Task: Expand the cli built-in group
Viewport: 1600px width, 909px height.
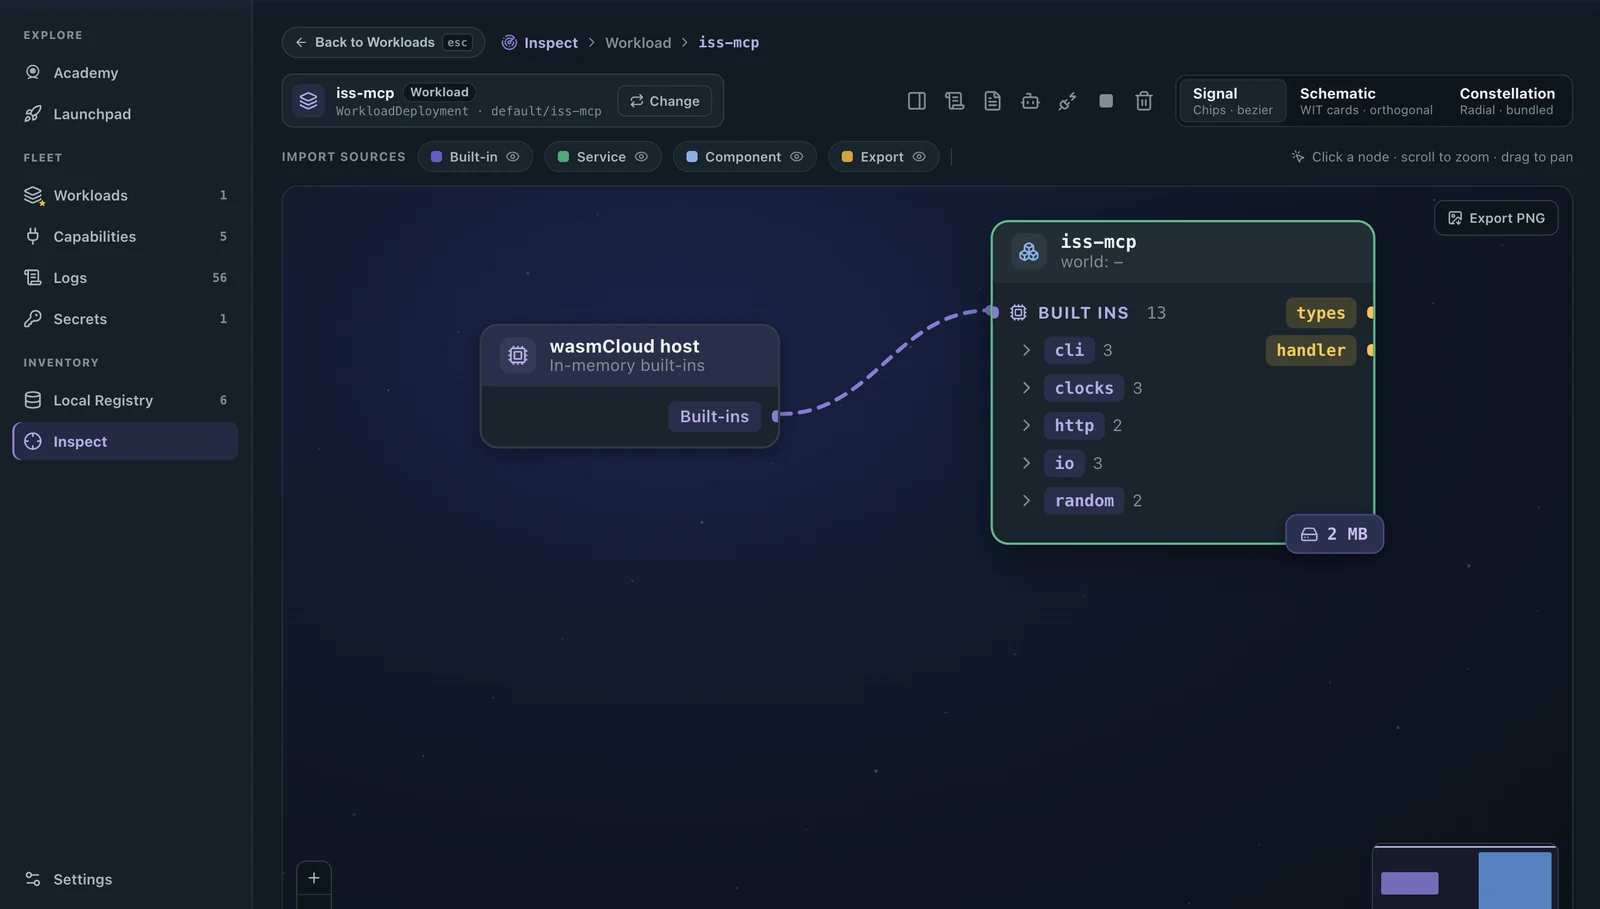Action: 1026,350
